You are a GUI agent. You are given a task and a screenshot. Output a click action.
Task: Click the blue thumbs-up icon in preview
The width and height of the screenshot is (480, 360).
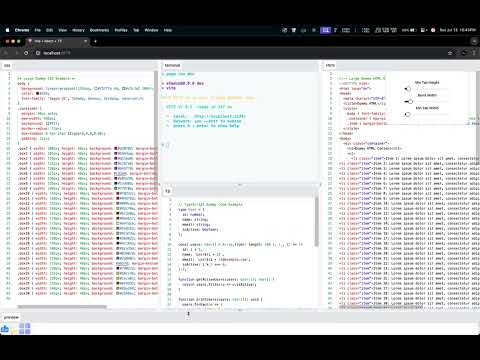pos(5,329)
